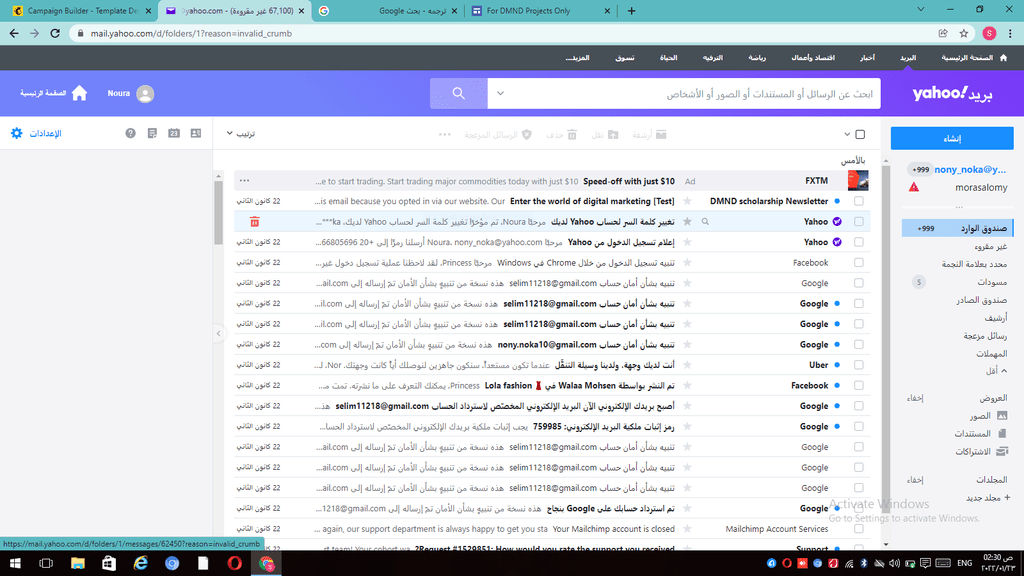Viewport: 1024px width, 576px height.
Task: Go back with the browser back arrow
Action: tap(14, 33)
